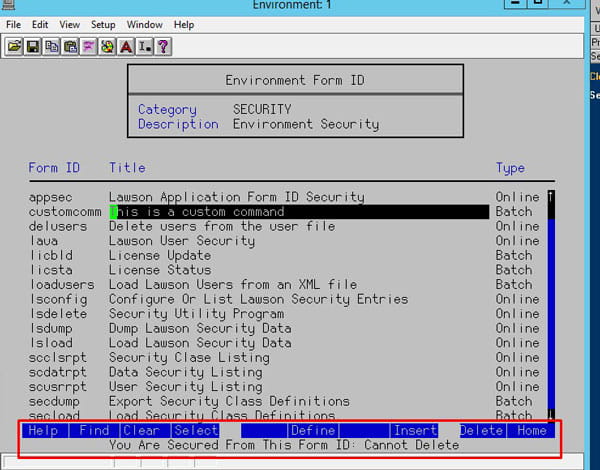Image resolution: width=600 pixels, height=470 pixels.
Task: Click the Paste clipboard icon
Action: [70, 47]
